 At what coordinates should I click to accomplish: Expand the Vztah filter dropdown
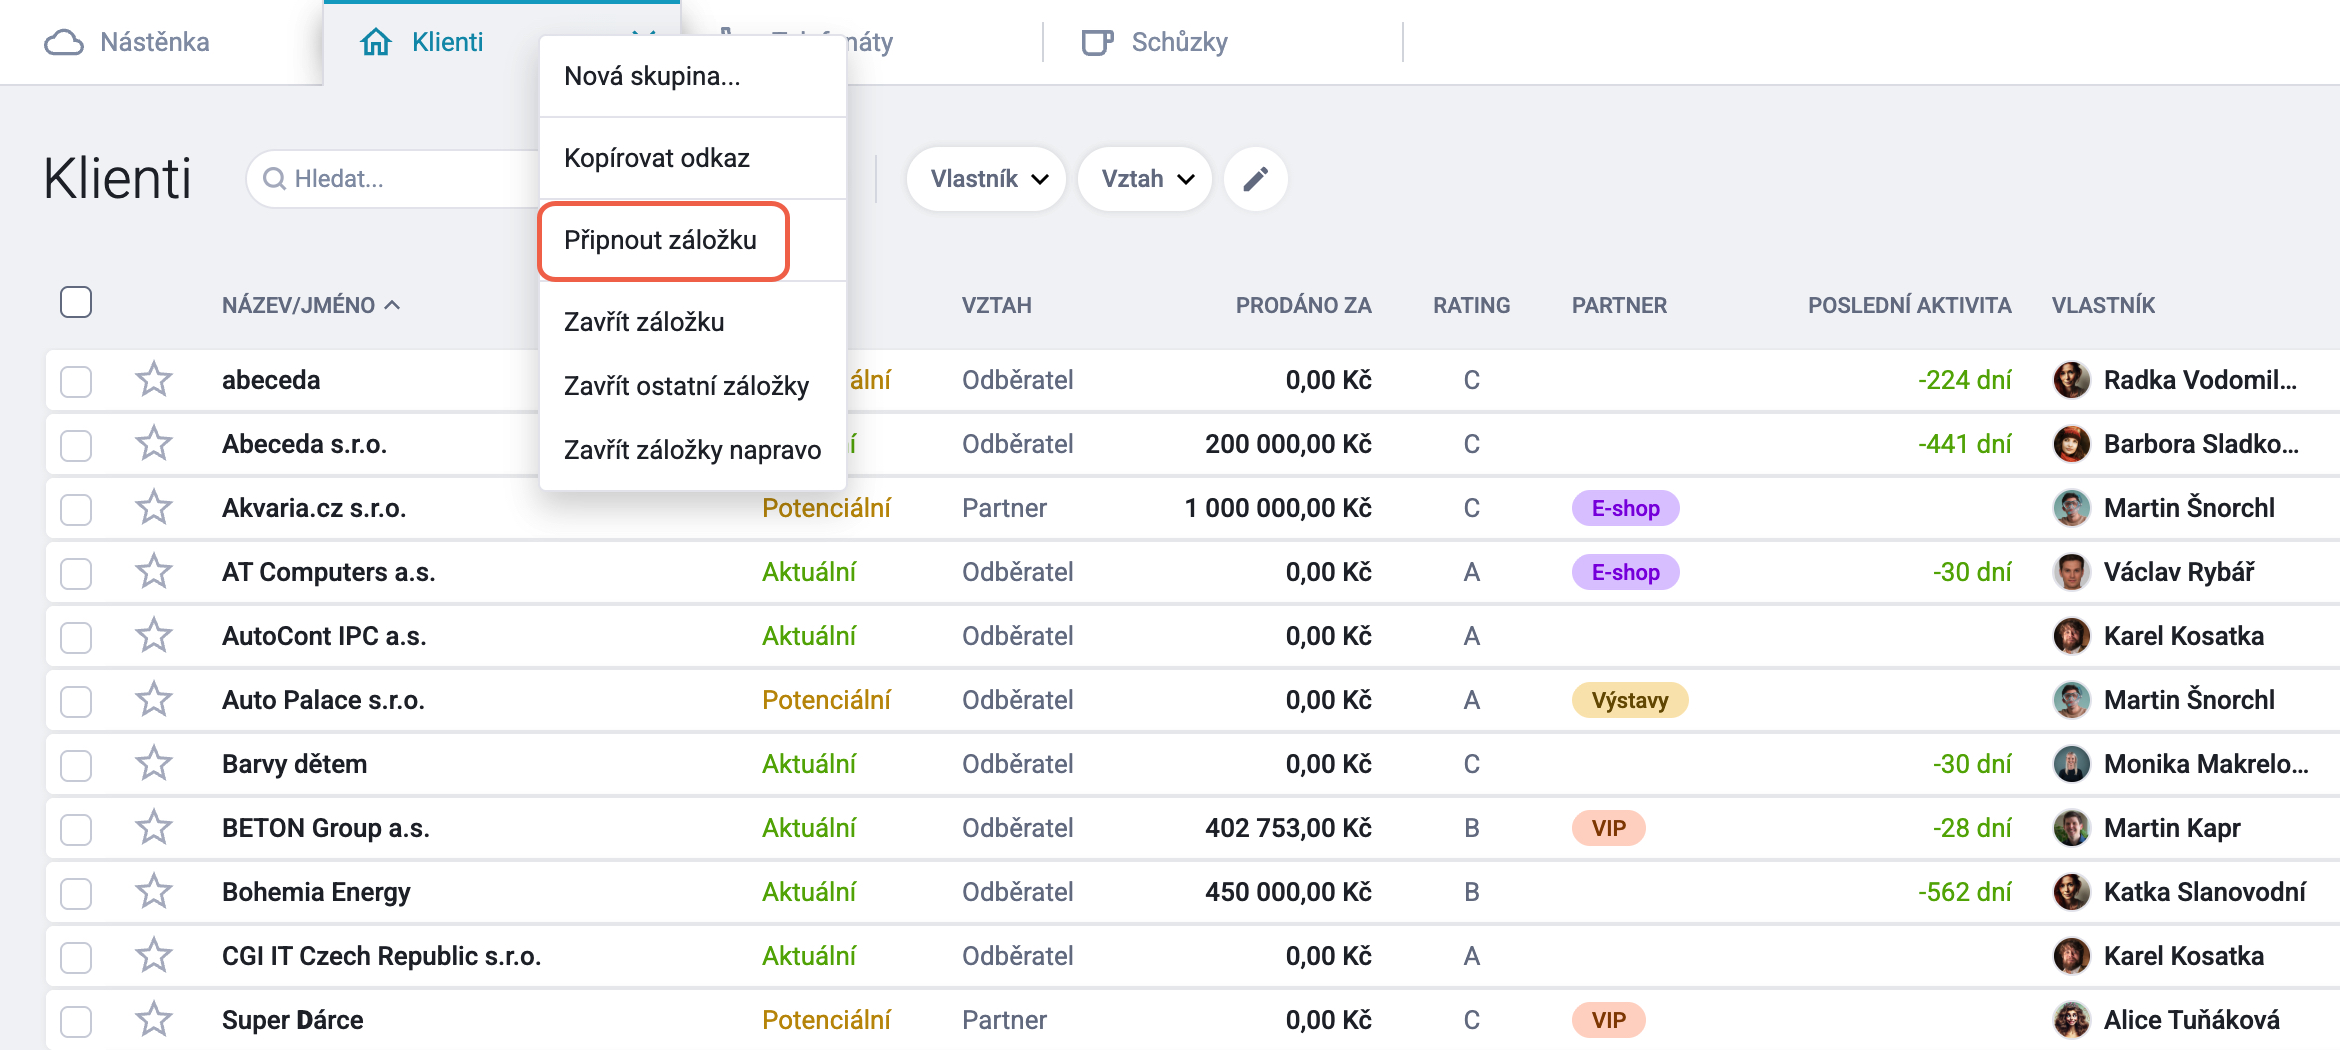point(1146,179)
